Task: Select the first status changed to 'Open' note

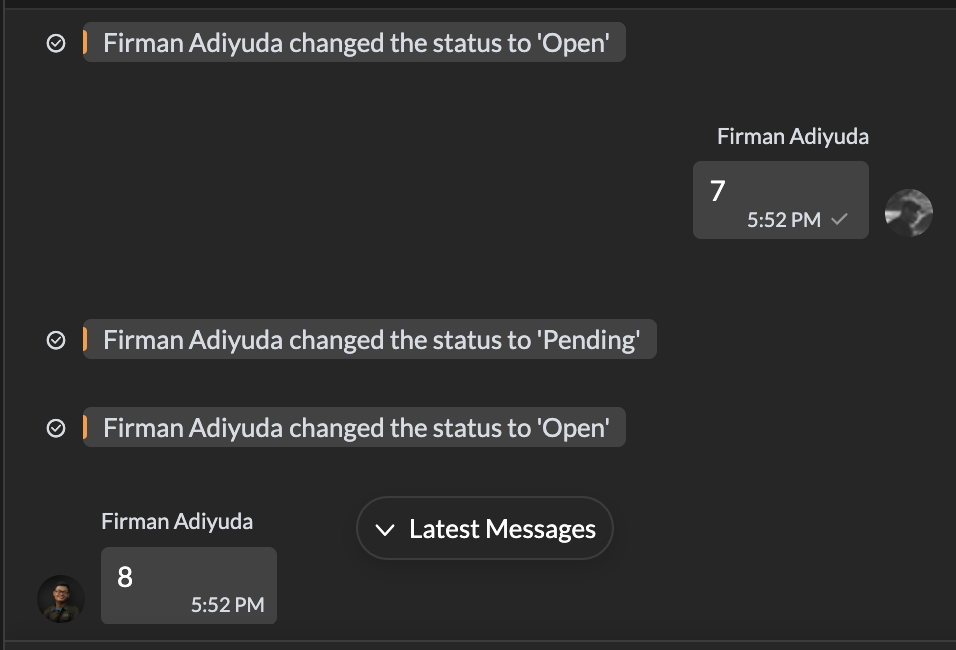Action: (355, 43)
